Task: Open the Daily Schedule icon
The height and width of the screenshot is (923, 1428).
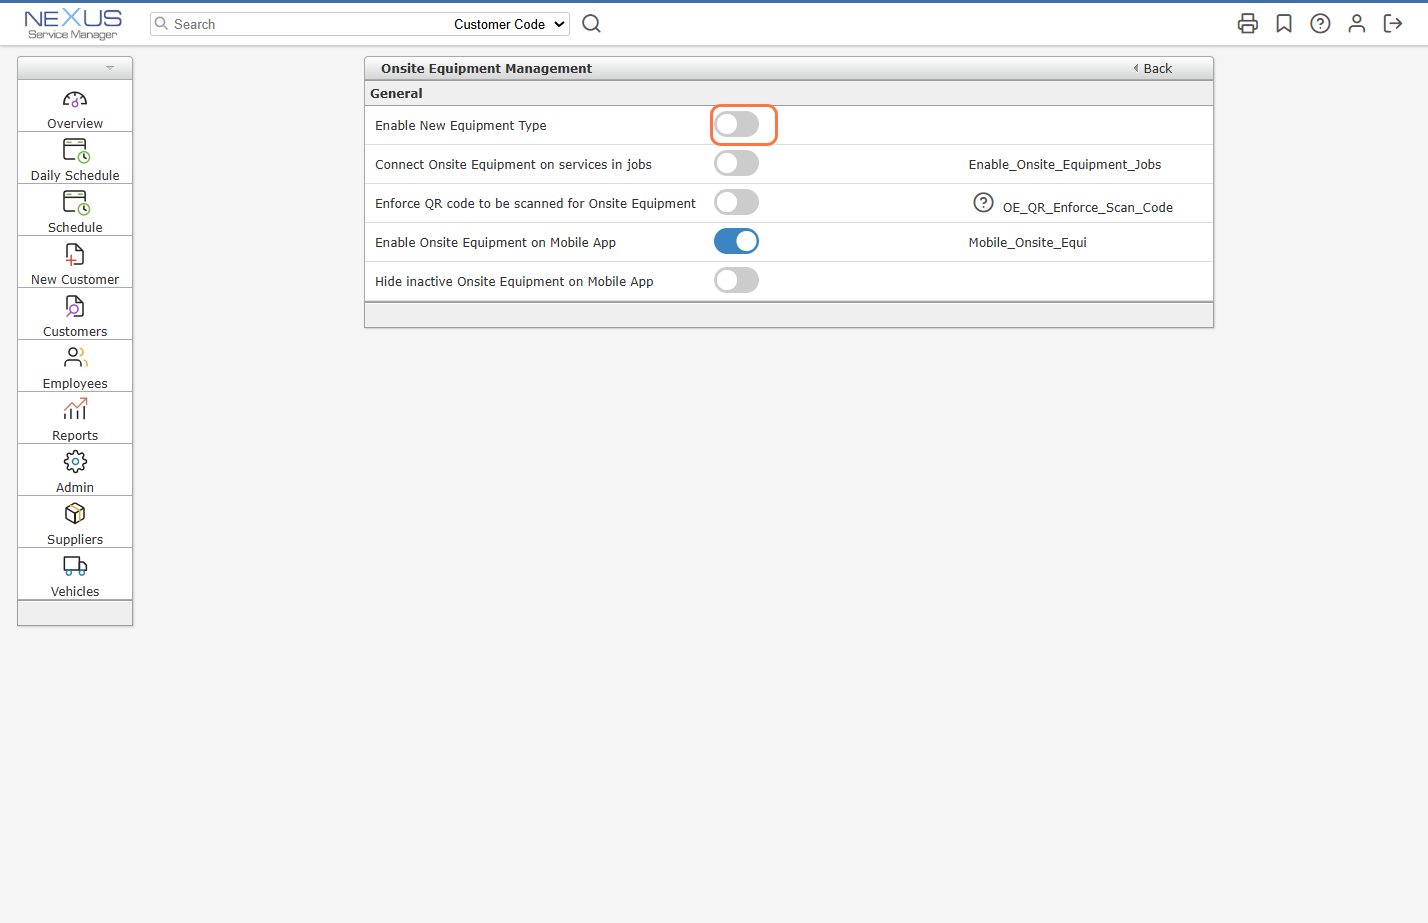Action: (x=76, y=151)
